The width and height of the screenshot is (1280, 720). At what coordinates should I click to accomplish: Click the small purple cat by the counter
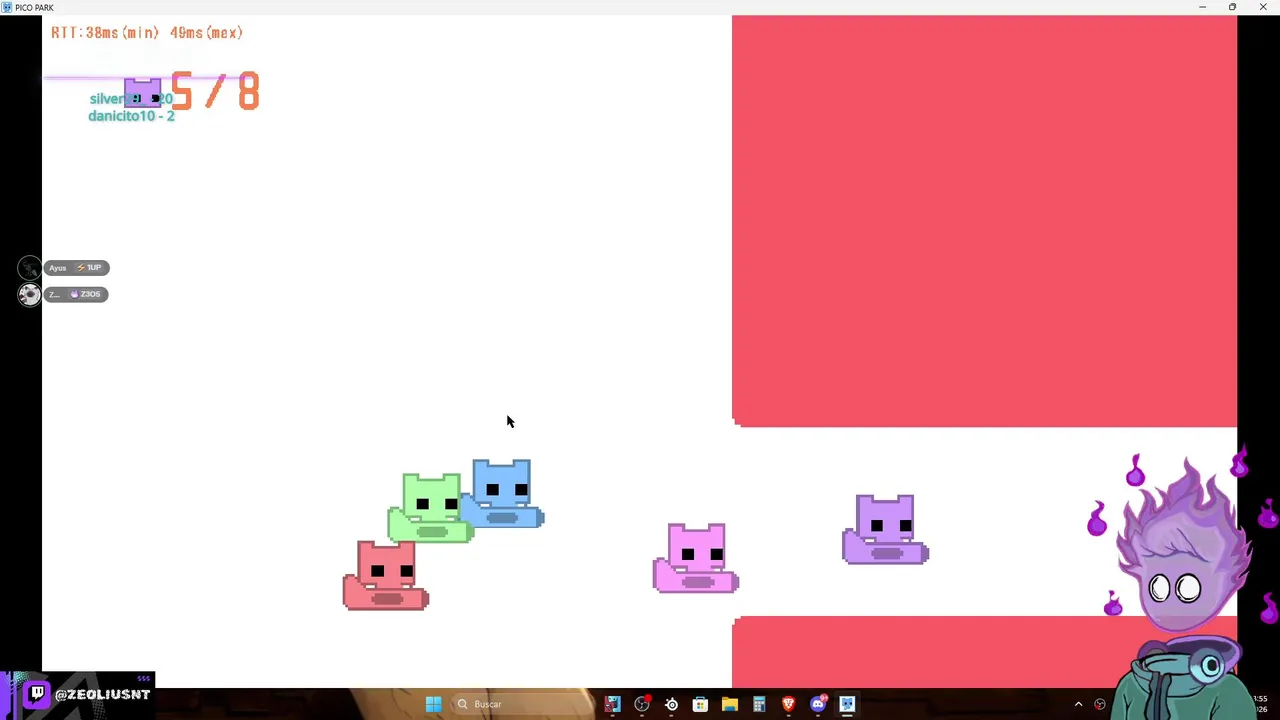(x=142, y=93)
